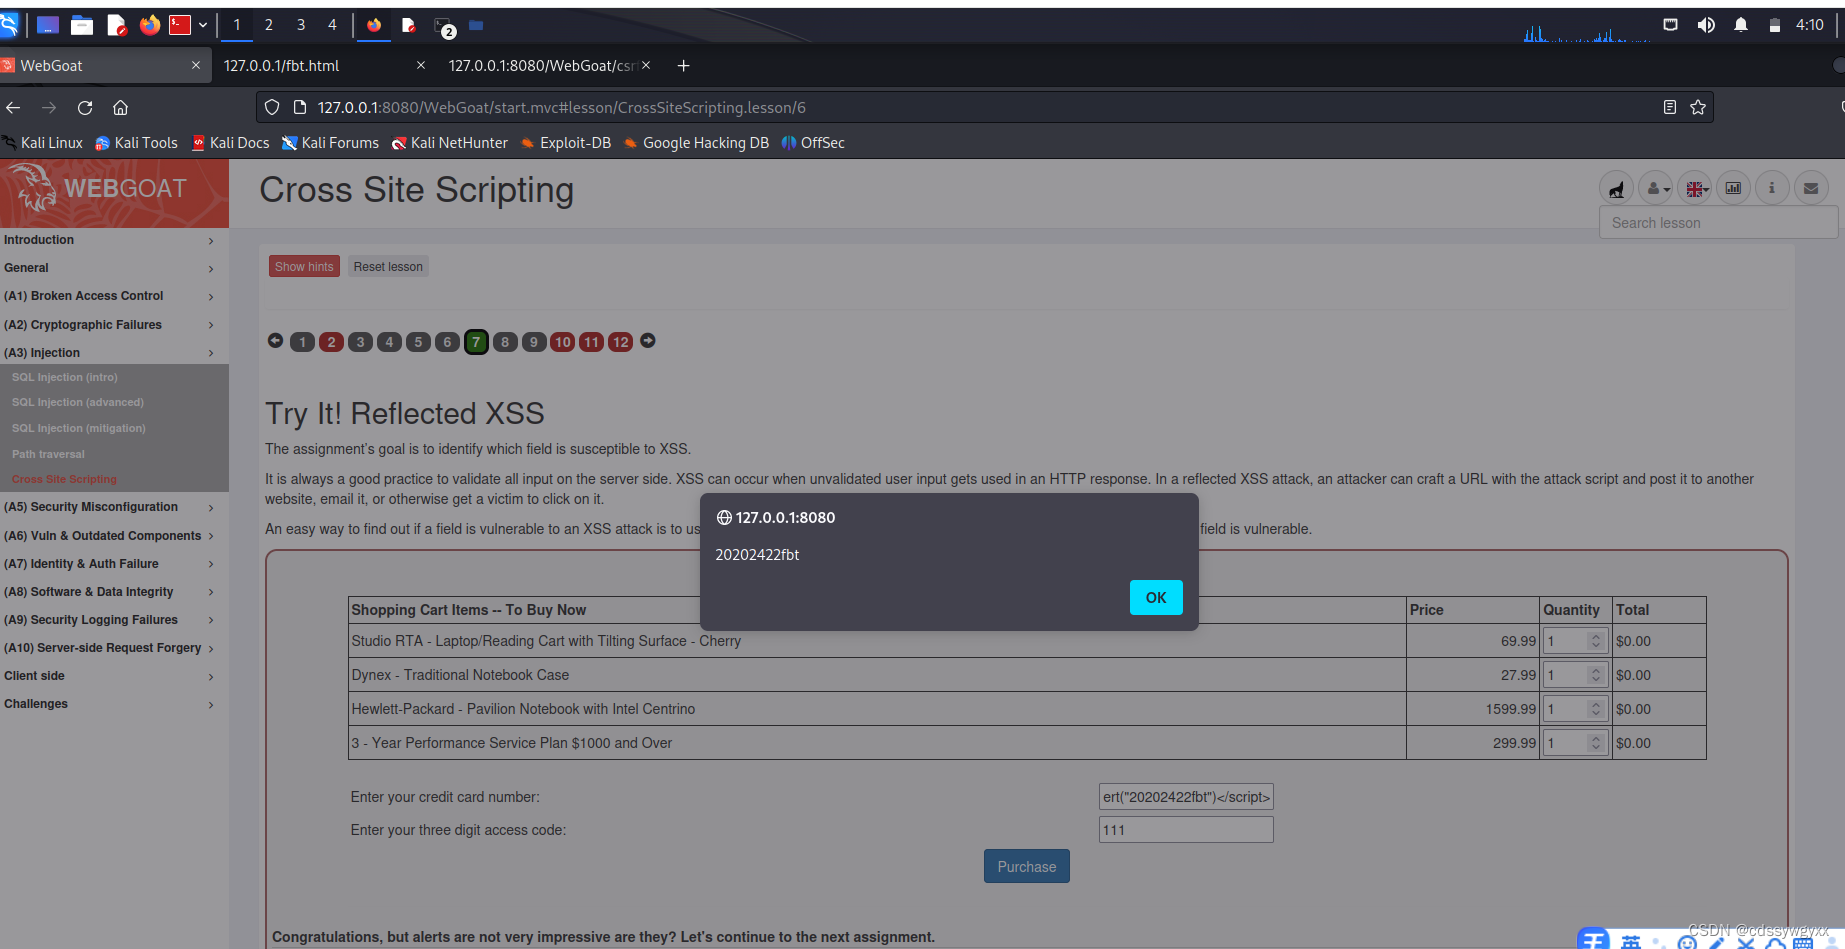Open the Kali Tools bookmark
The image size is (1845, 949).
click(136, 143)
